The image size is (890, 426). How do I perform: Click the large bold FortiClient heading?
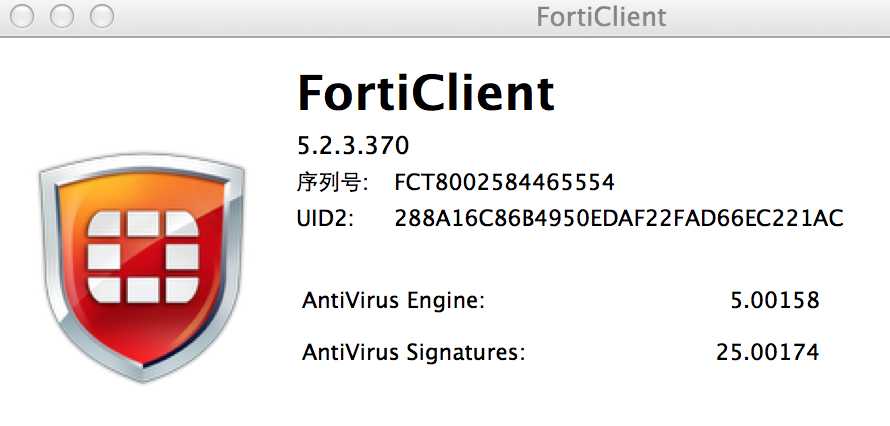425,93
